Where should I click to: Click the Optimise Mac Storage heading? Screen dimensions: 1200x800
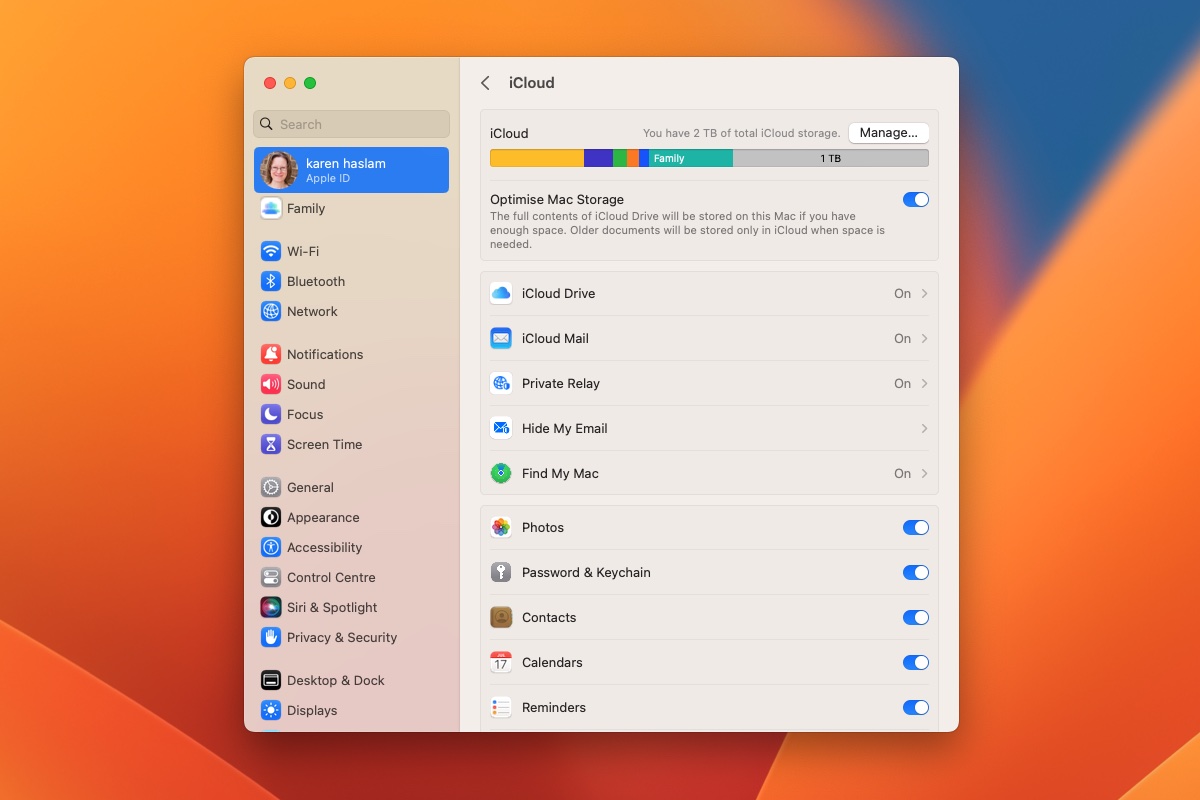pos(557,199)
